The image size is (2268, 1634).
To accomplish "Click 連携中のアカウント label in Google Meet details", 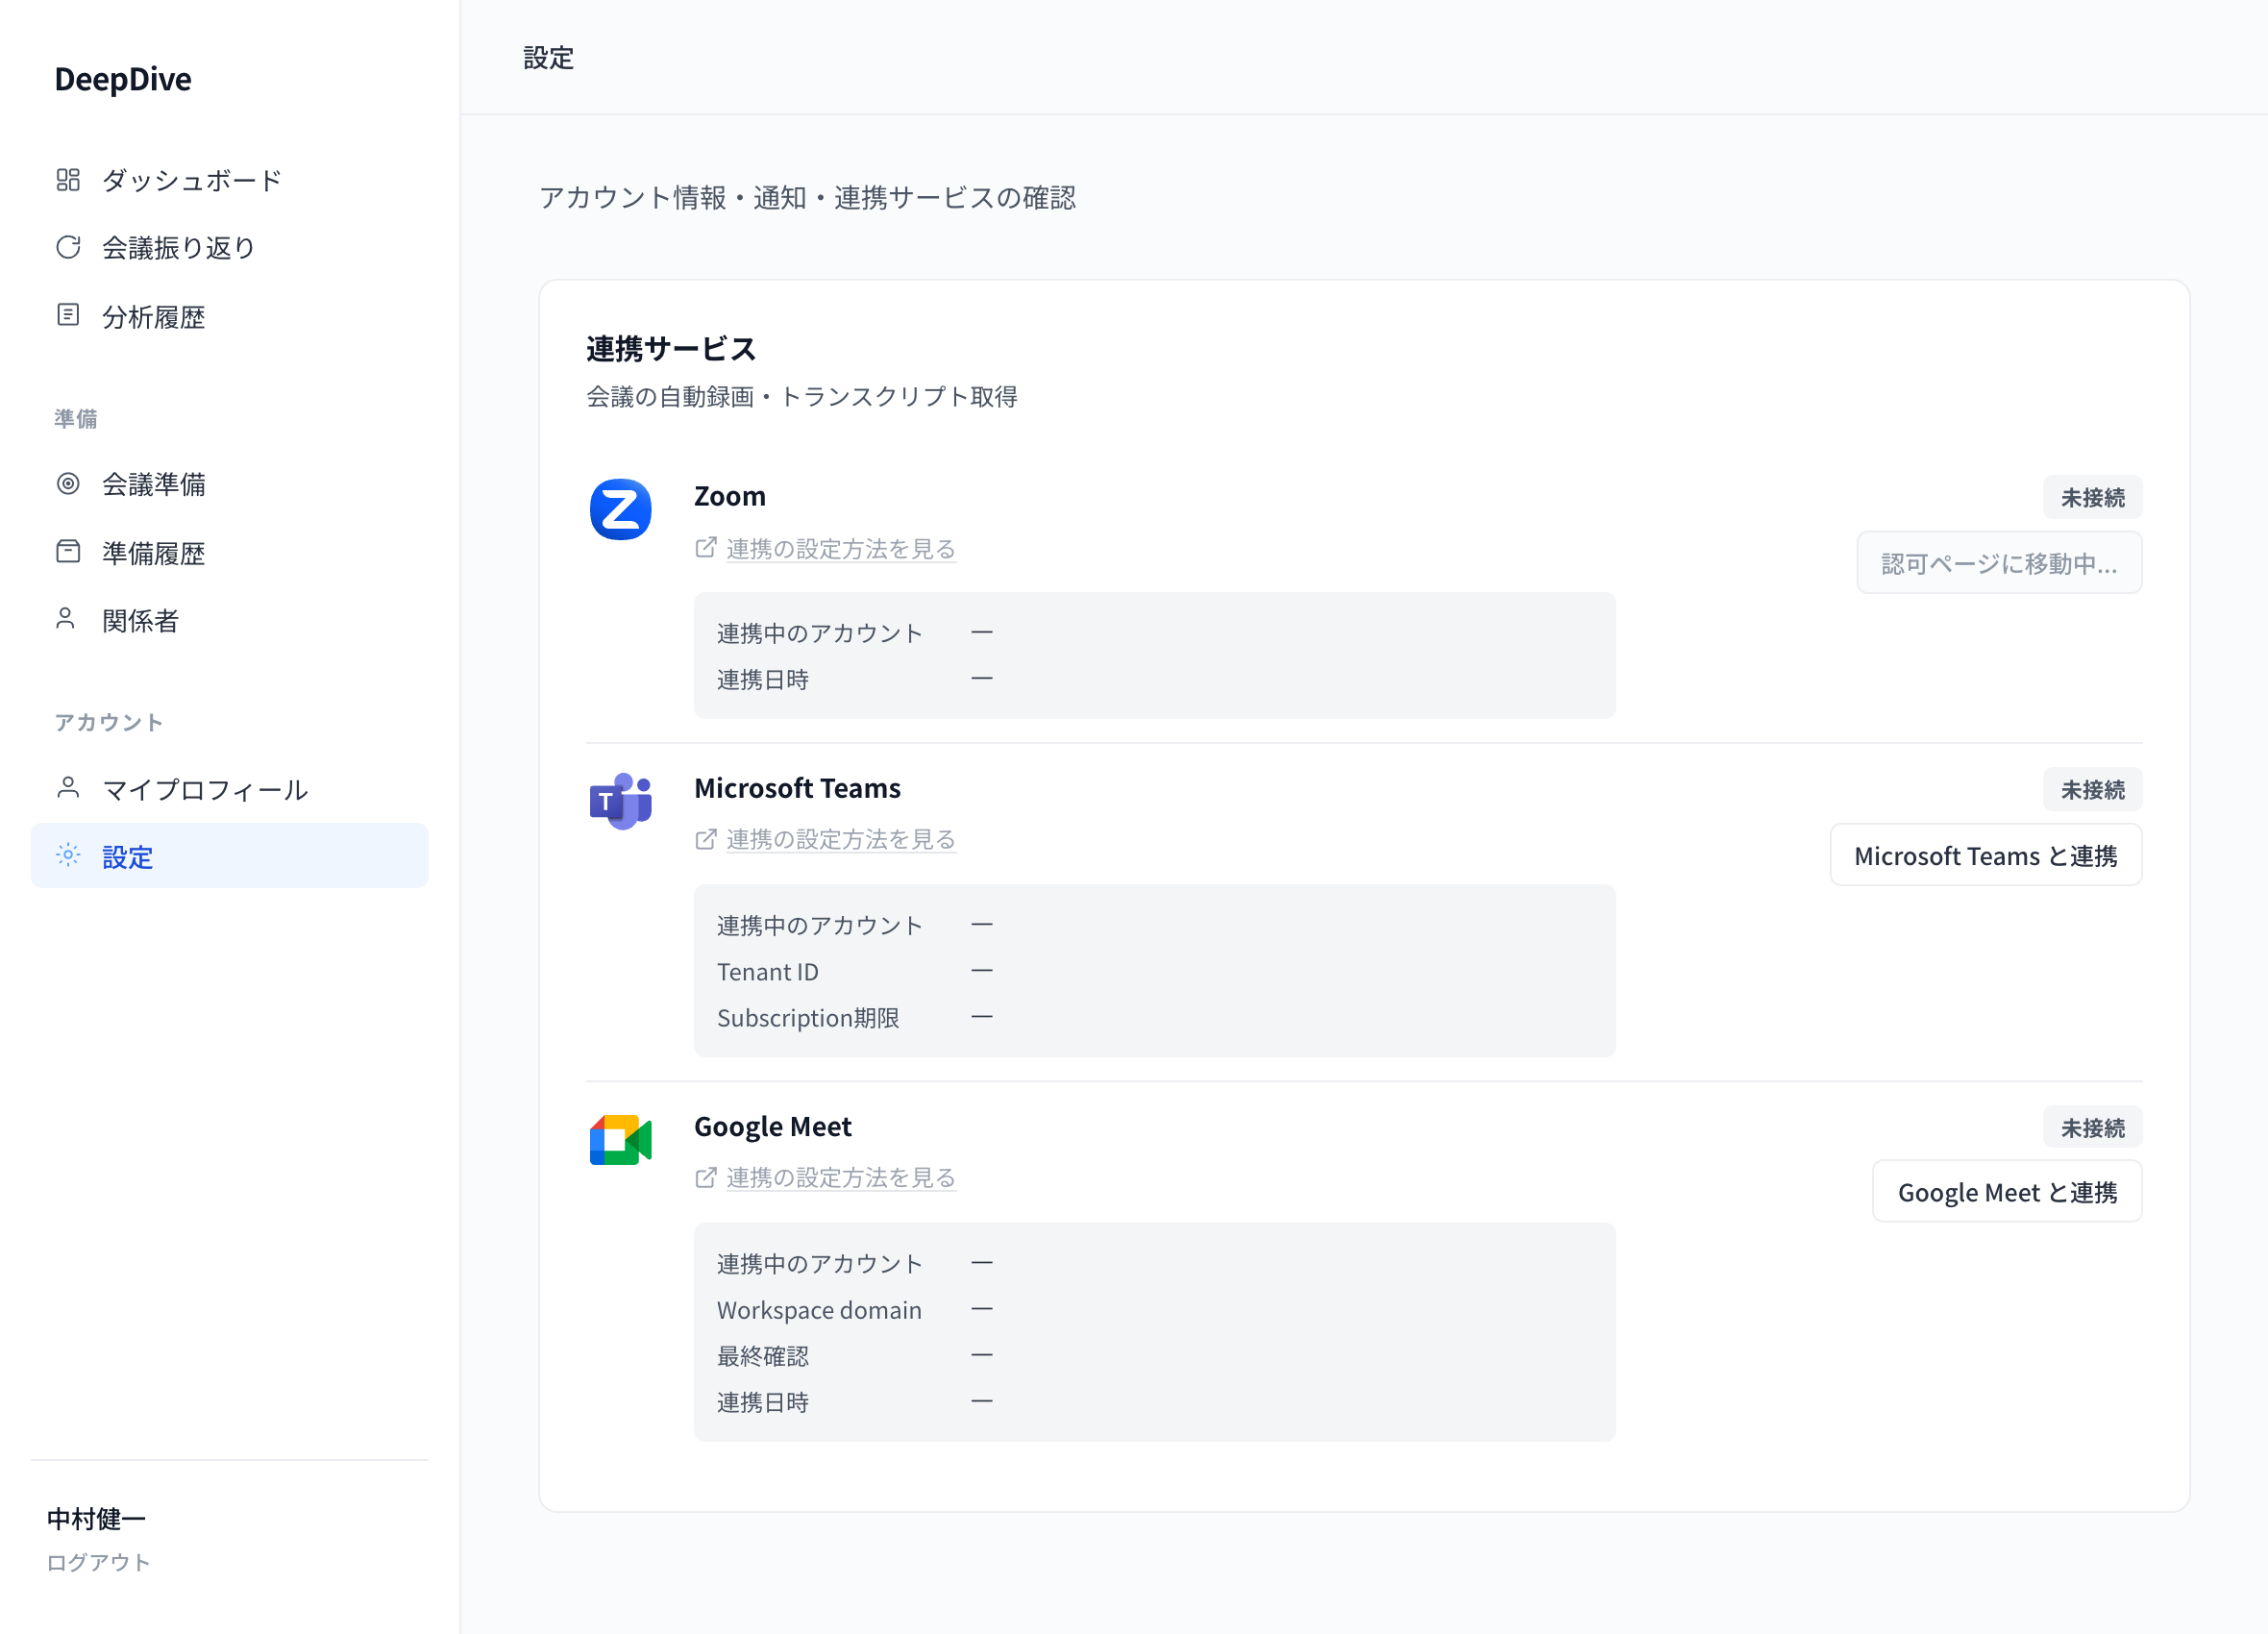I will click(819, 1263).
